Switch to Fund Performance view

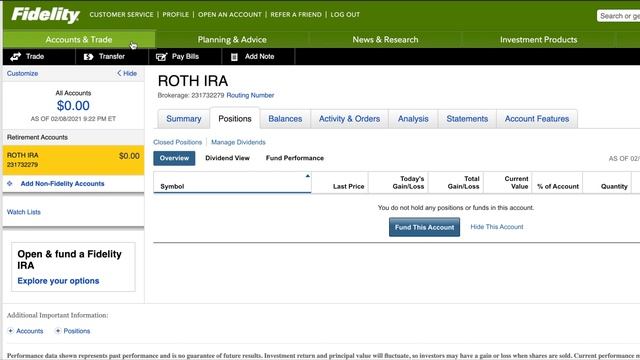(295, 158)
